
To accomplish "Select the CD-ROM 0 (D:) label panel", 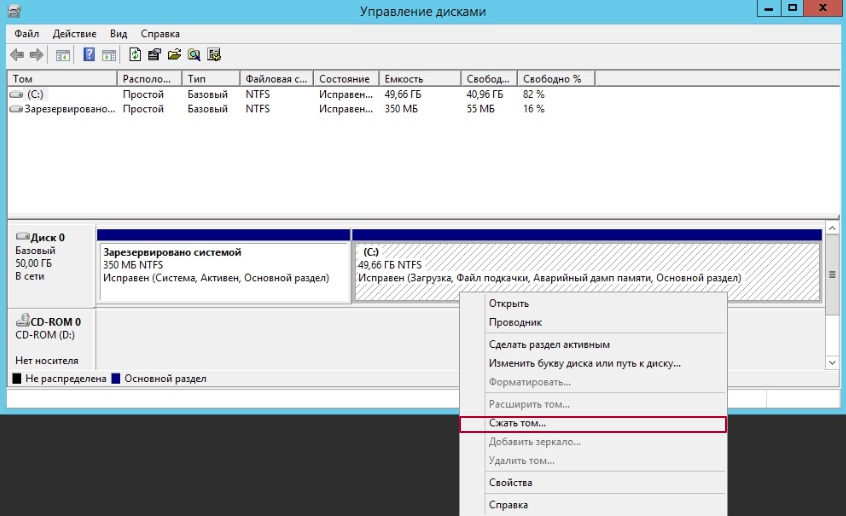I will [x=52, y=340].
